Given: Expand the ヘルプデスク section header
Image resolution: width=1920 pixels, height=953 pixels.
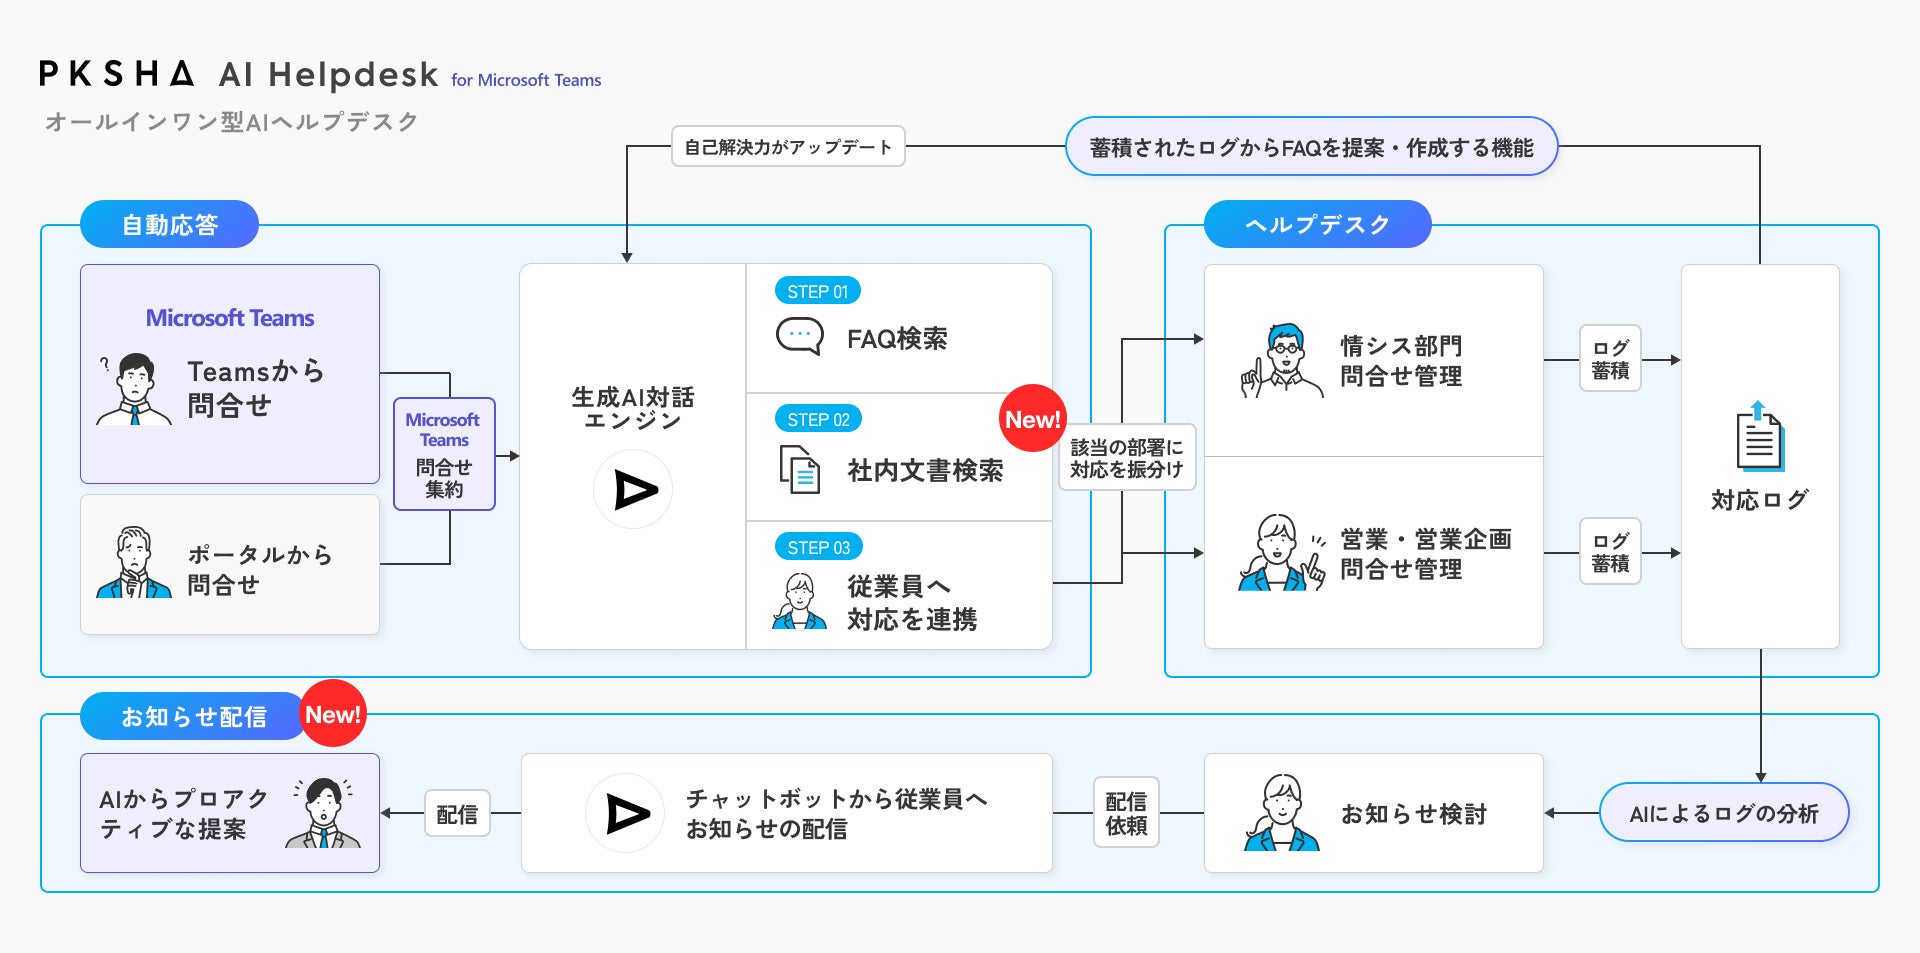Looking at the screenshot, I should tap(1315, 224).
